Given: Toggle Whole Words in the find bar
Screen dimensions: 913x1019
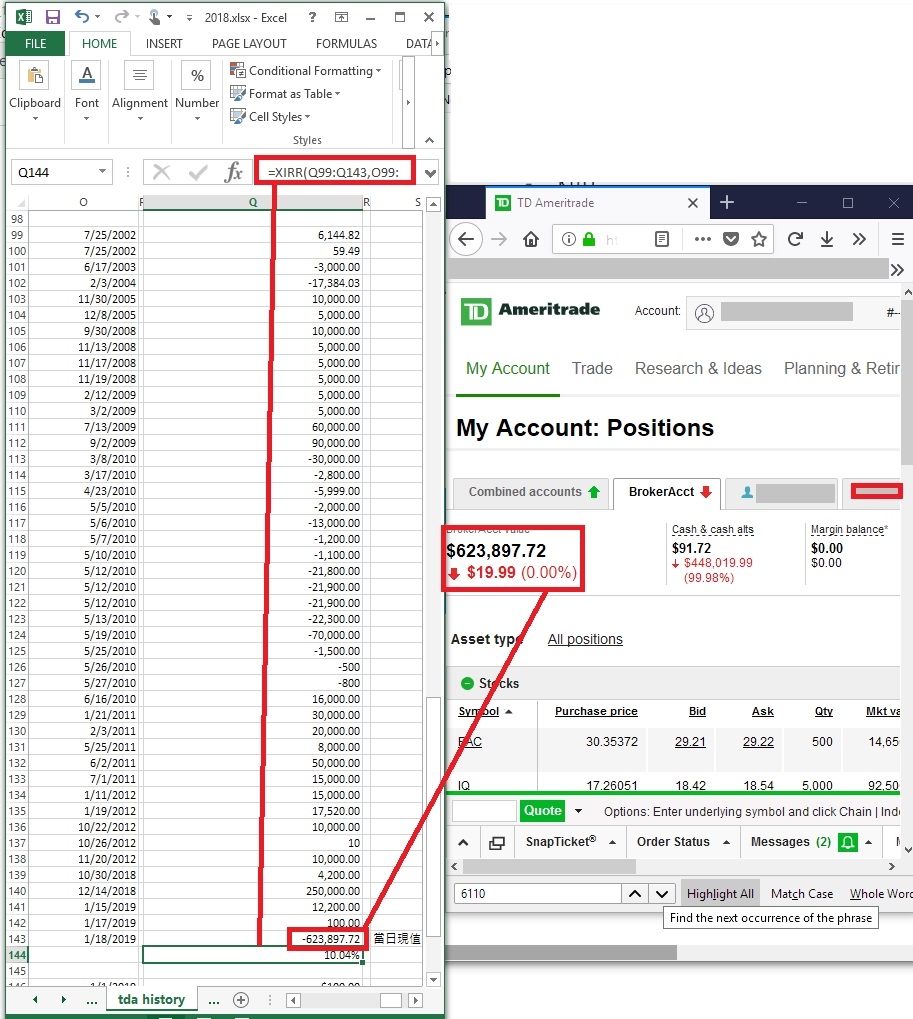Looking at the screenshot, I should [881, 894].
